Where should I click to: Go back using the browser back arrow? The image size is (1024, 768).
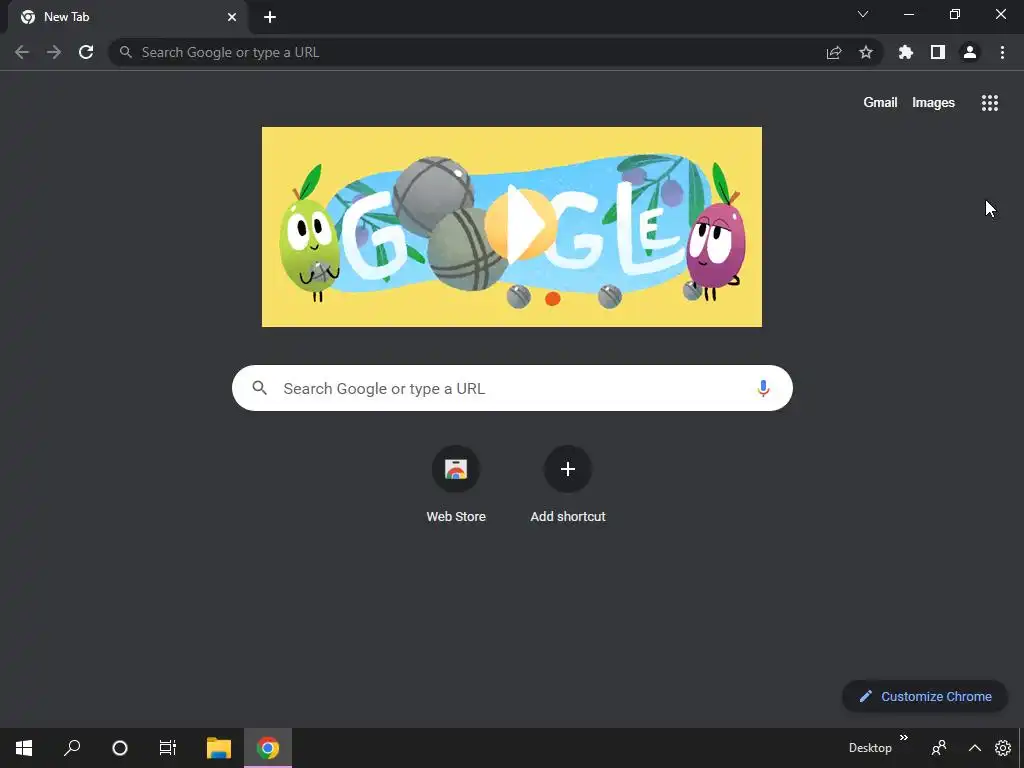(x=22, y=52)
